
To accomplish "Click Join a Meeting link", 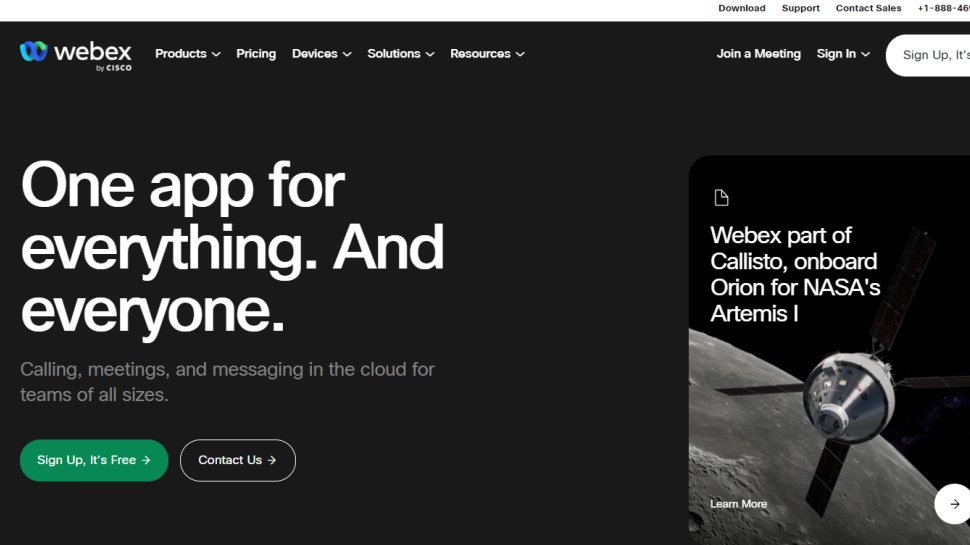I will (x=758, y=54).
